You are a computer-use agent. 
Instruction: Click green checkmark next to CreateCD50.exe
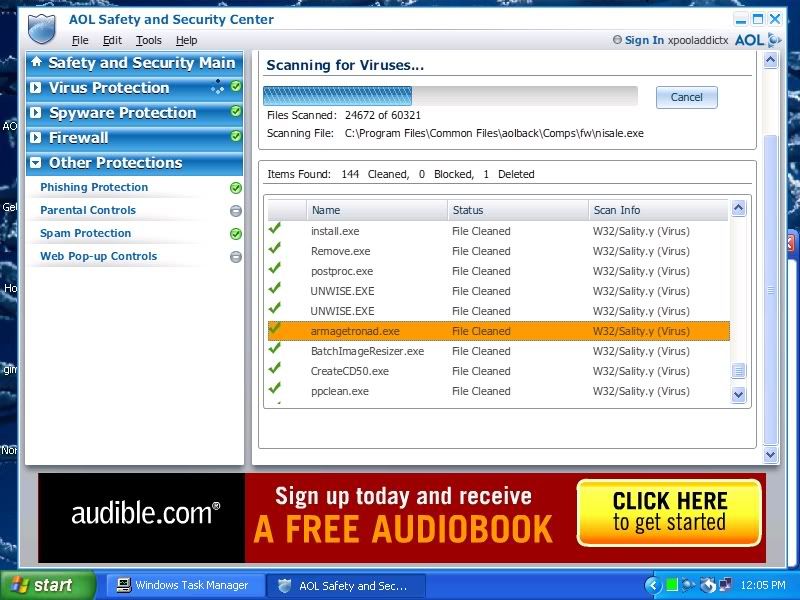[275, 370]
